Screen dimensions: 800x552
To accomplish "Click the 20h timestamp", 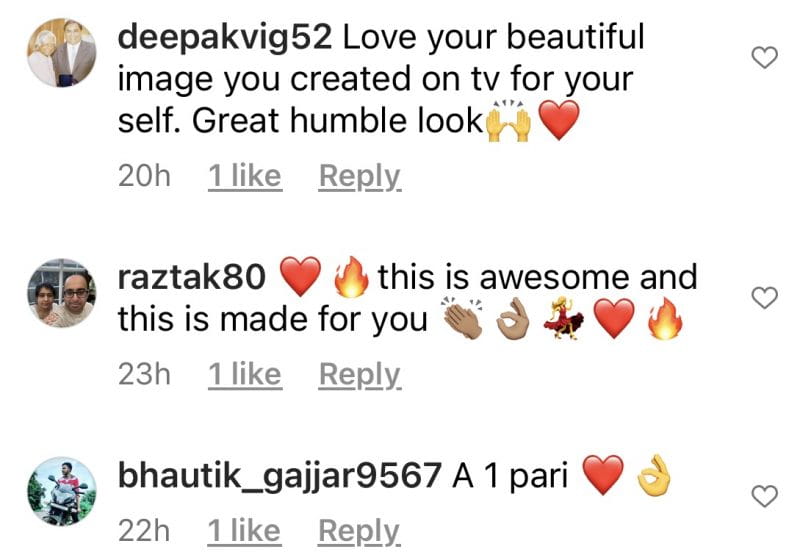I will coord(144,177).
